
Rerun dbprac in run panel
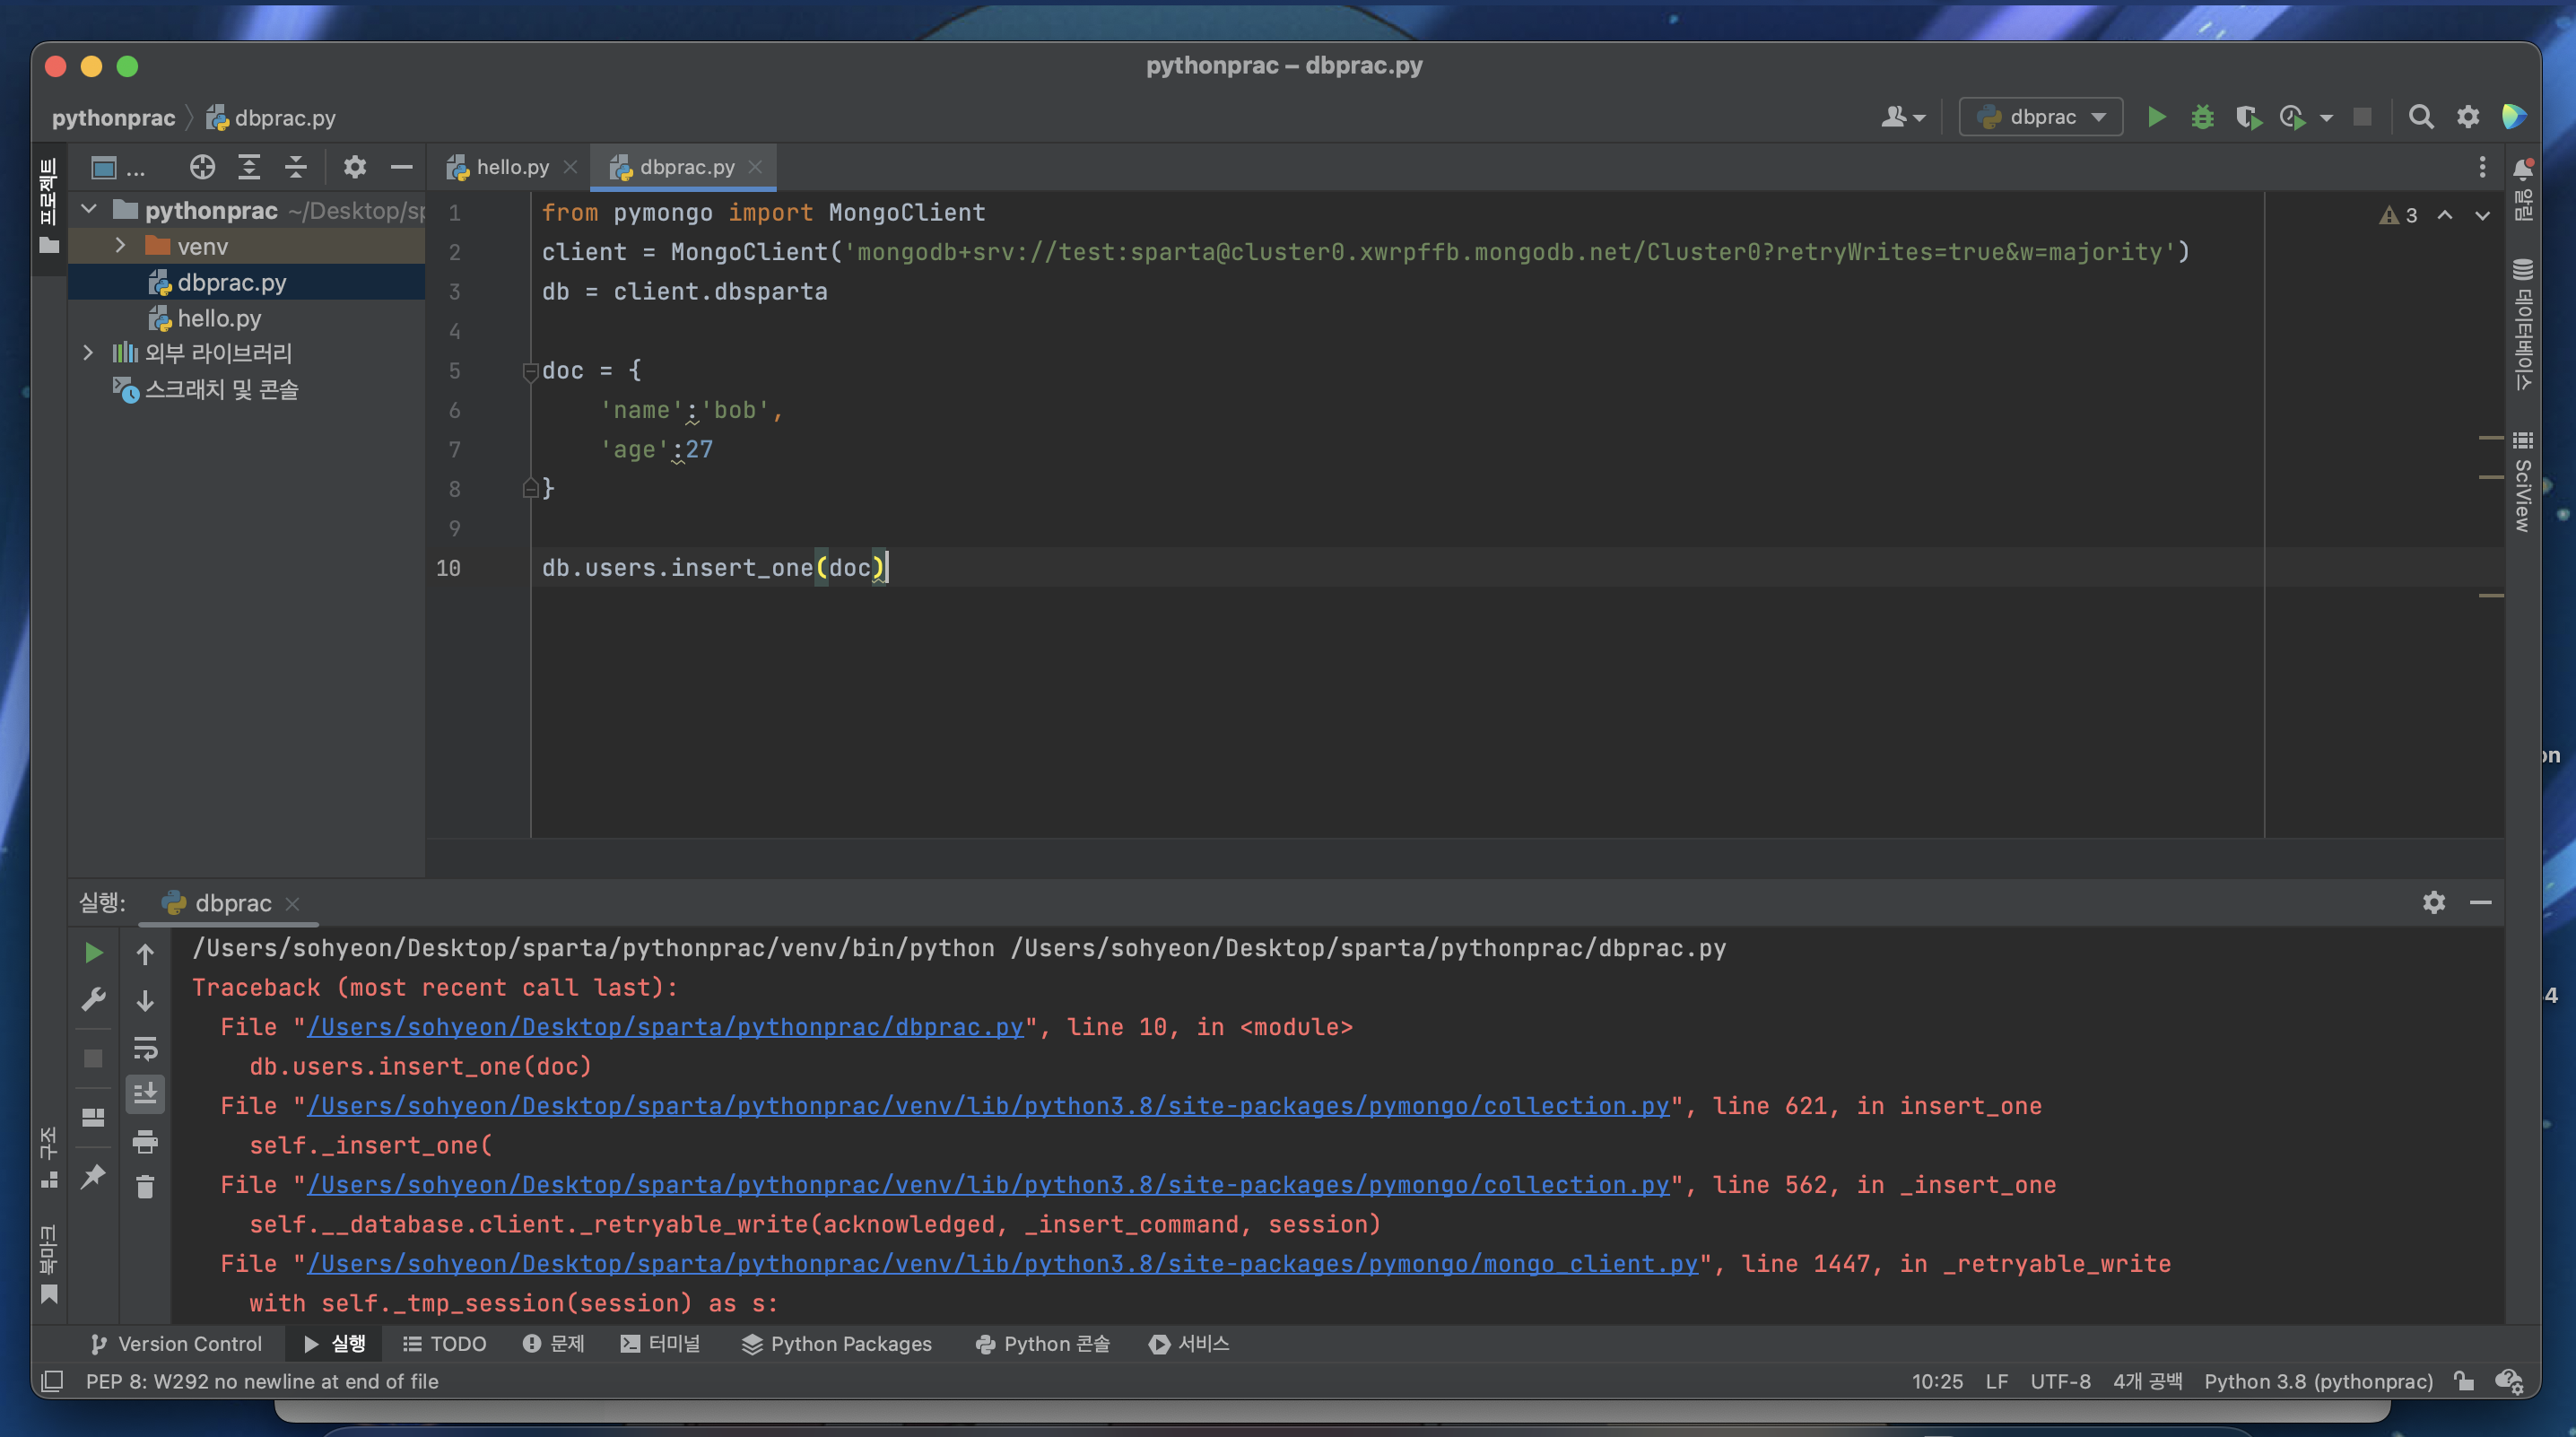coord(93,953)
